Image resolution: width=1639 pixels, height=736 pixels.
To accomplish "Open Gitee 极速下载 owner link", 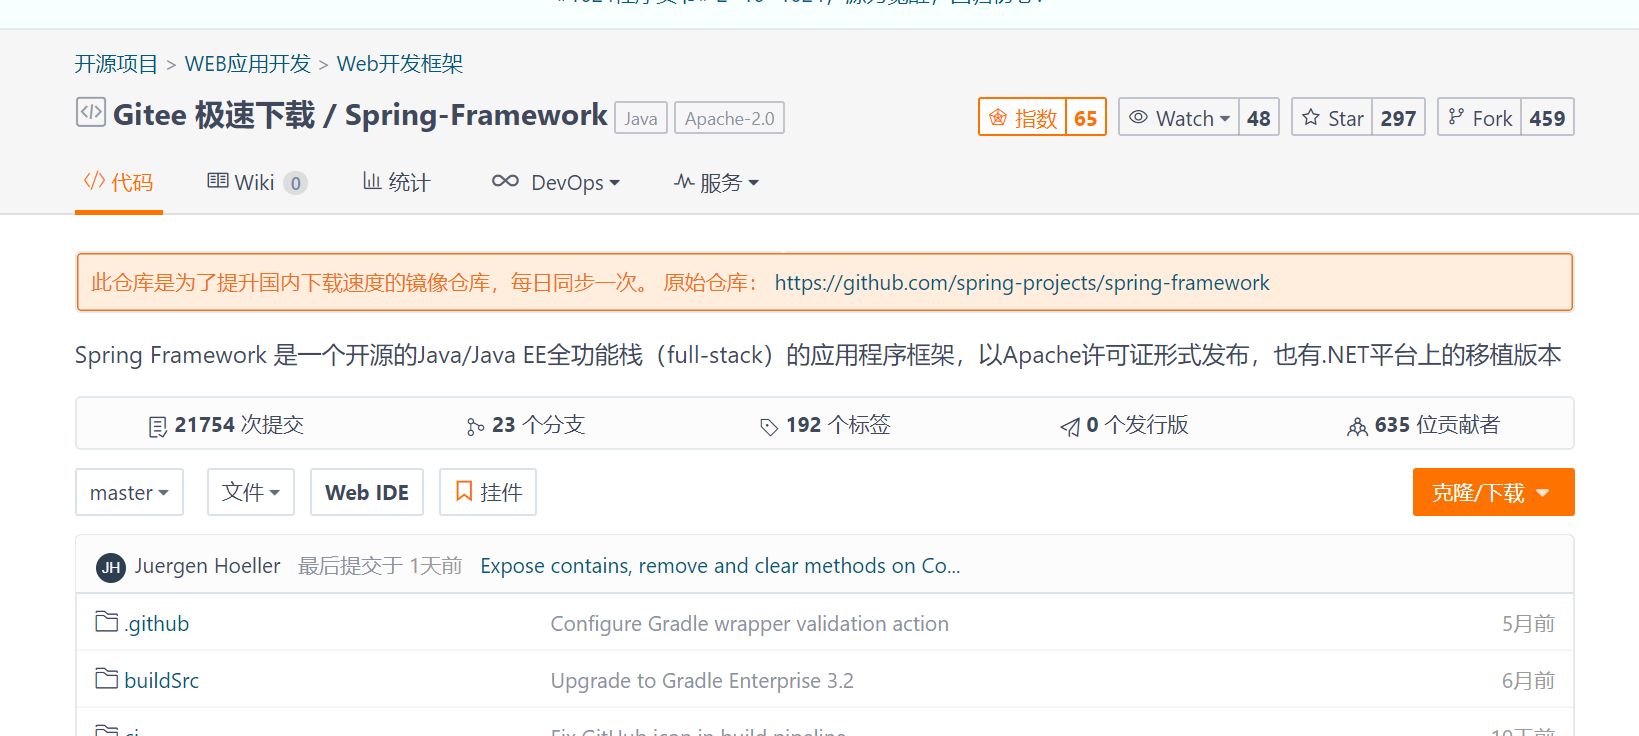I will tap(214, 115).
